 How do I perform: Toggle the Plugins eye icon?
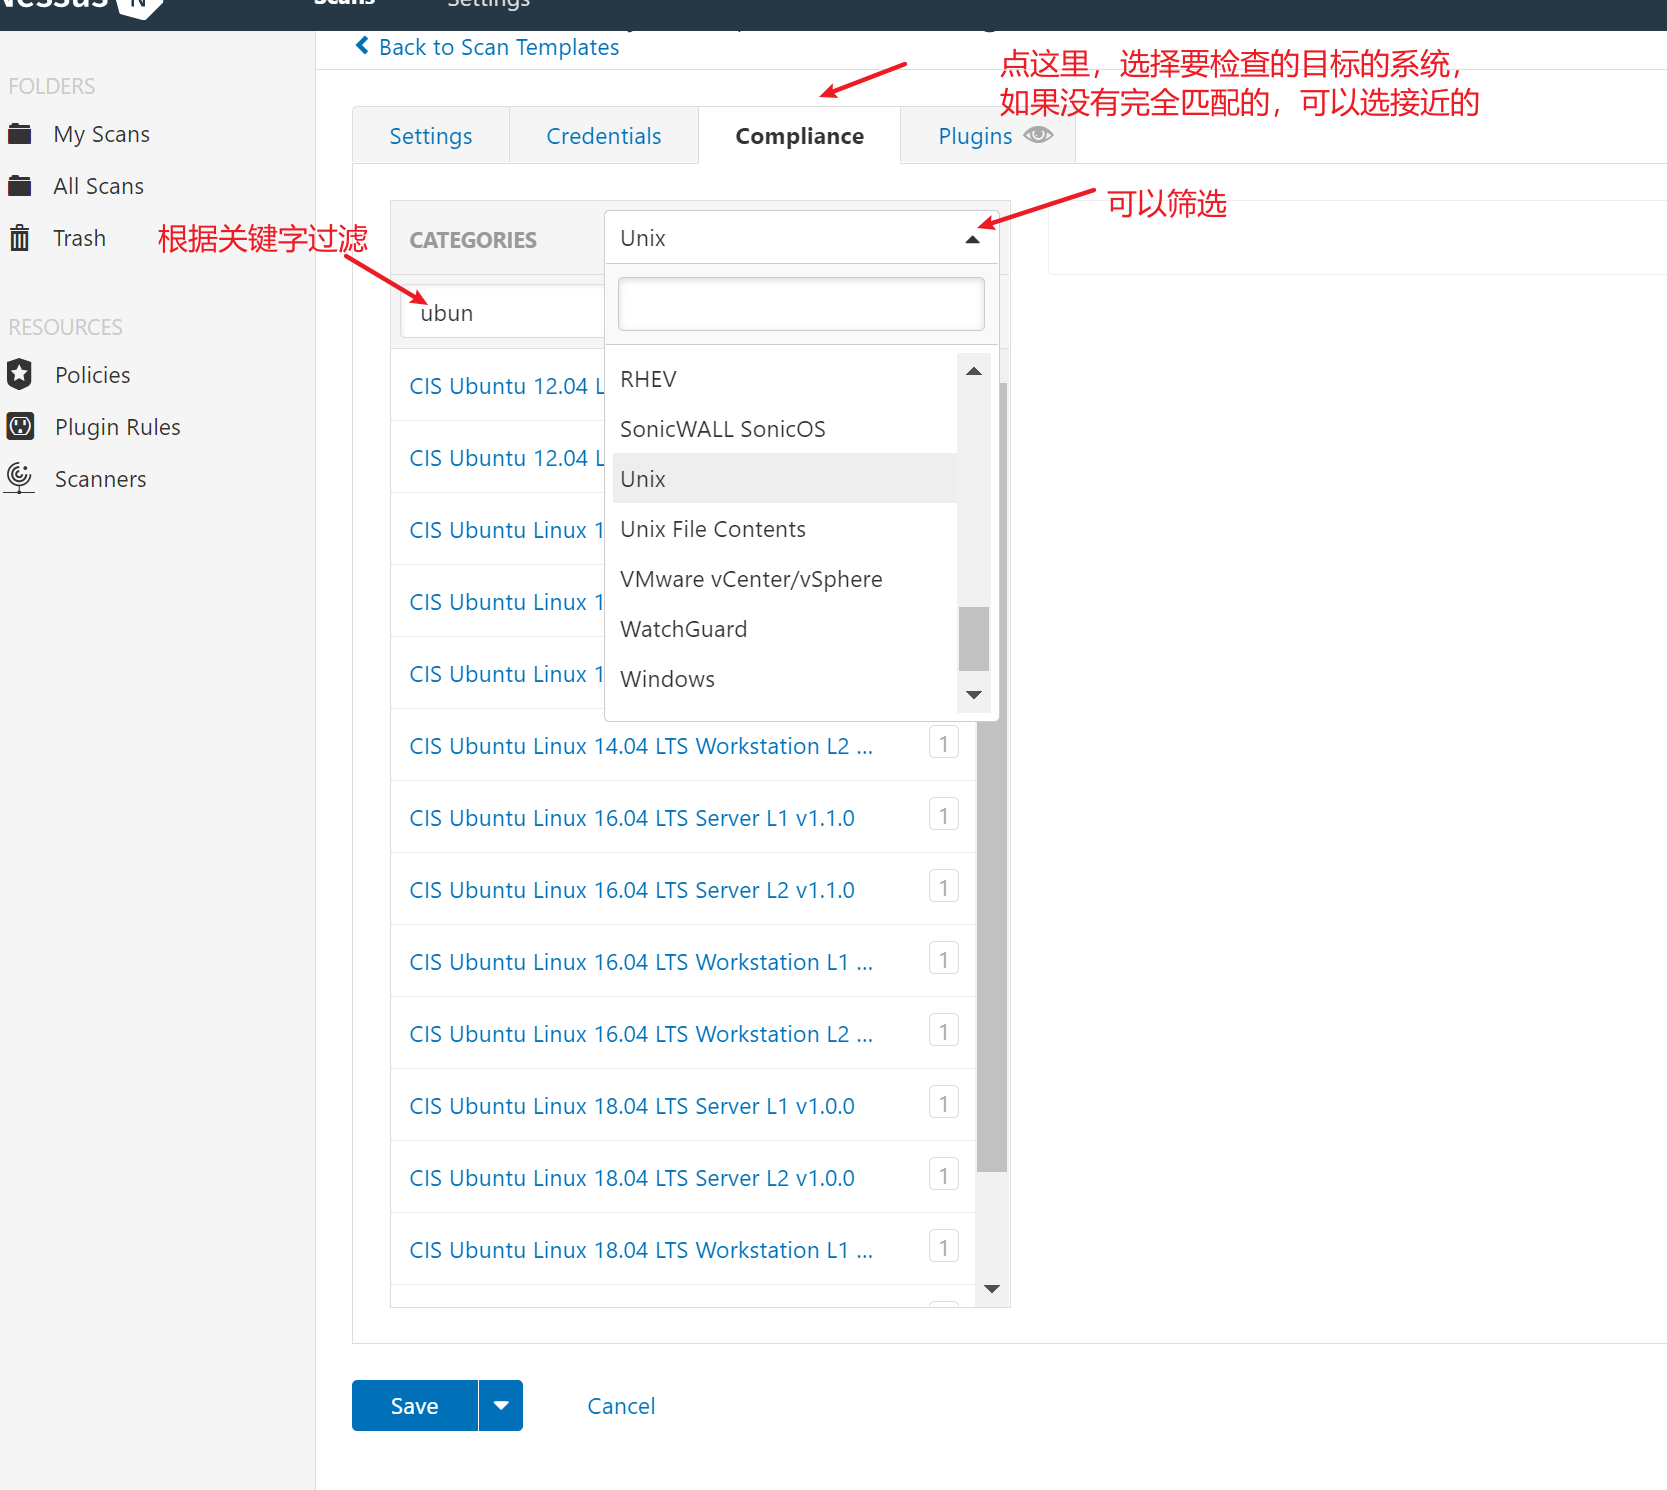click(x=1038, y=135)
